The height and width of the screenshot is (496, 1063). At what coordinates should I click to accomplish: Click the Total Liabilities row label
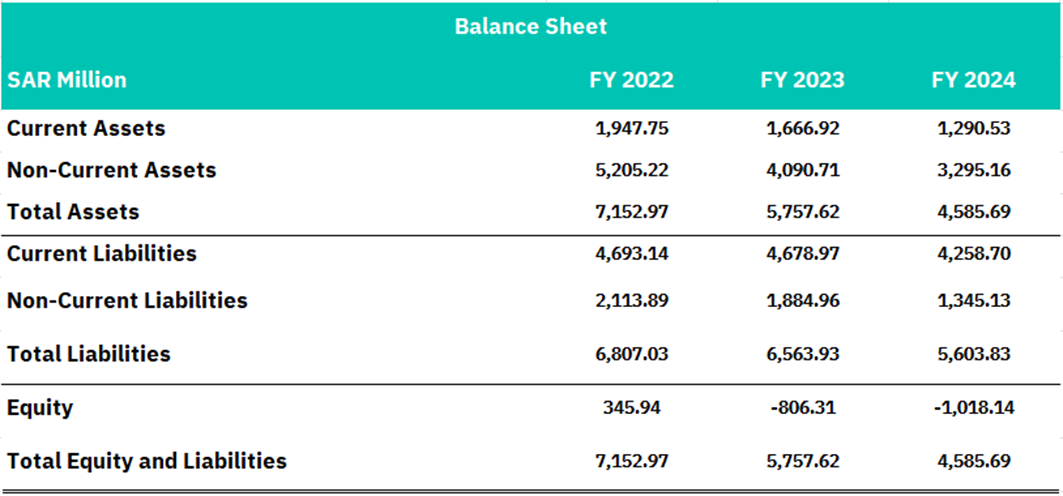89,354
